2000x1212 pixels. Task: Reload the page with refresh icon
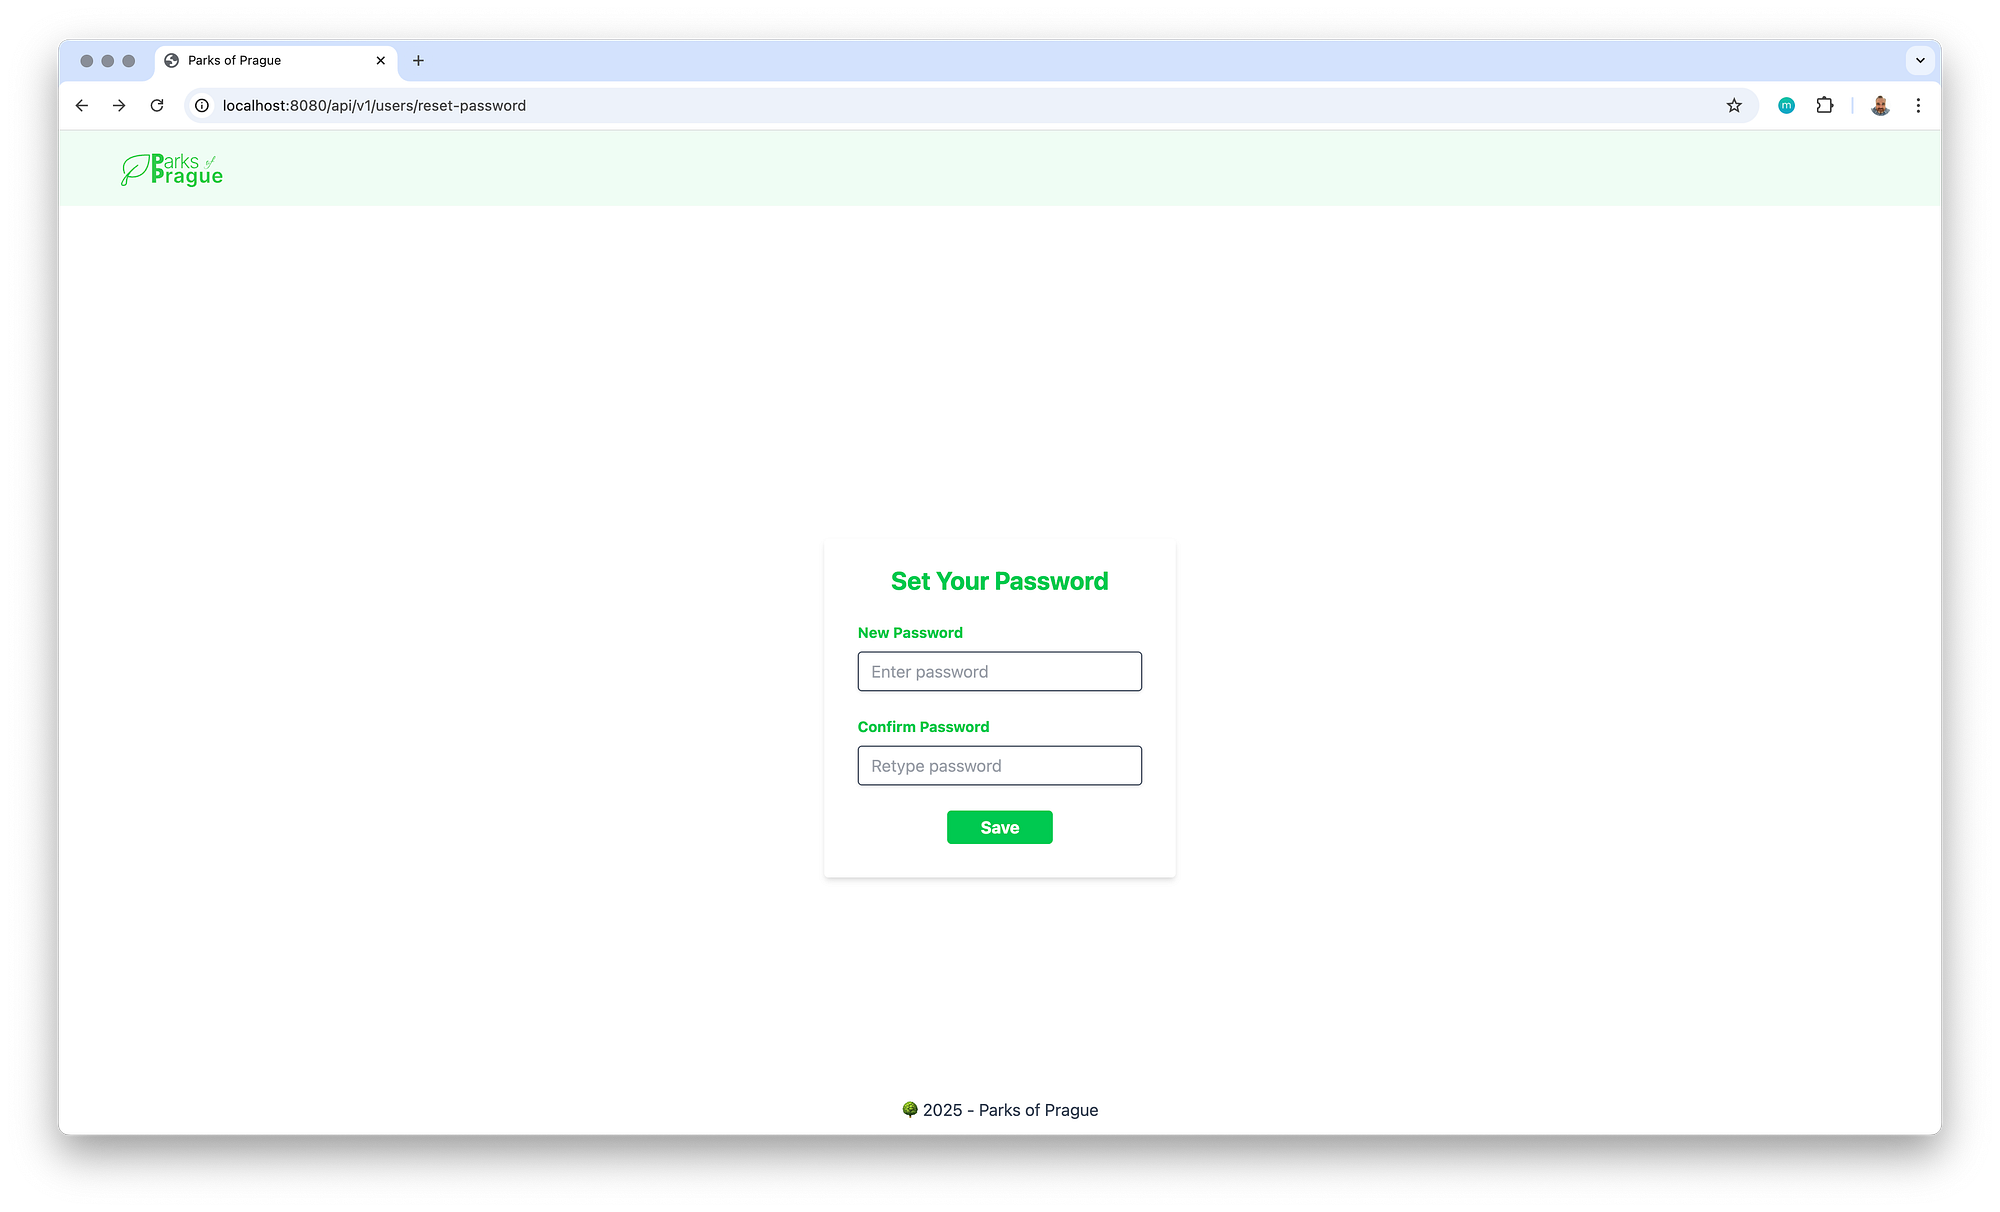[x=157, y=105]
